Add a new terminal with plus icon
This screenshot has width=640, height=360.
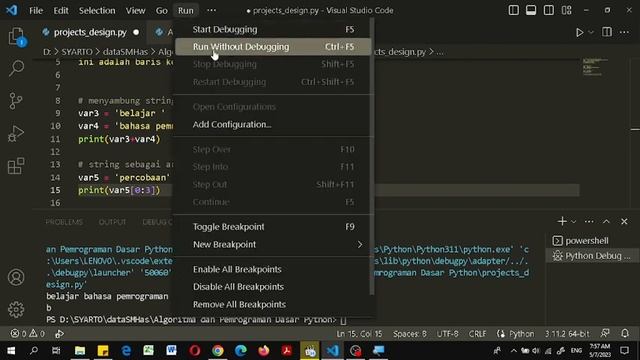tap(562, 221)
